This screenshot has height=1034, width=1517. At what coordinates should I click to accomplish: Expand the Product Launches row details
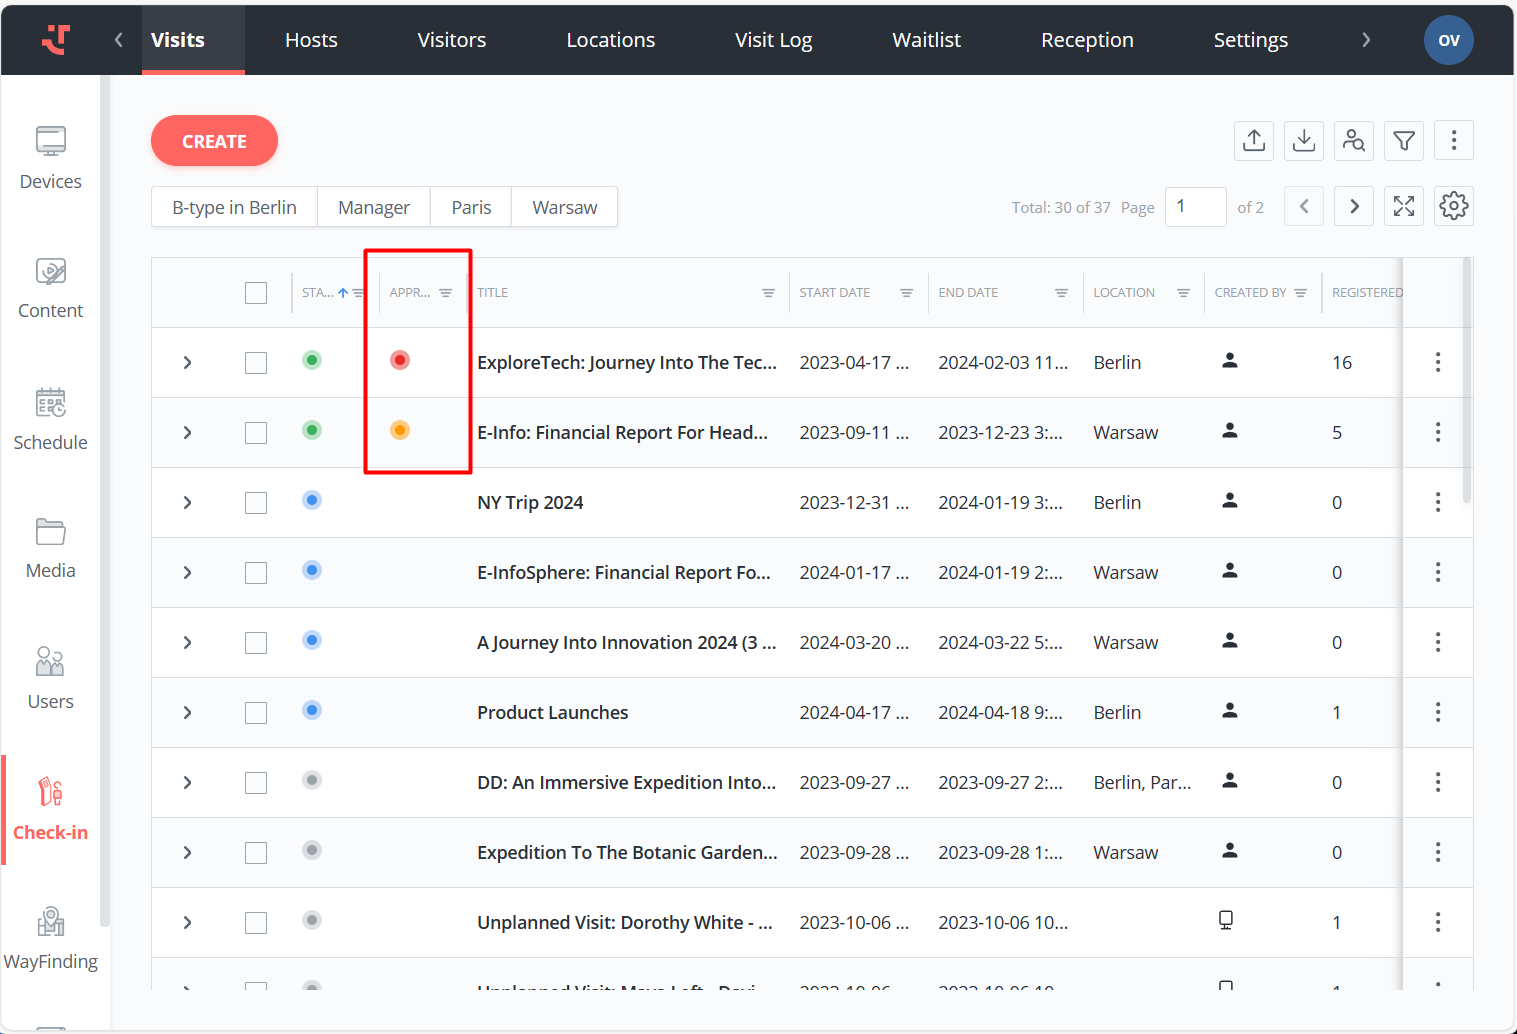pos(187,713)
